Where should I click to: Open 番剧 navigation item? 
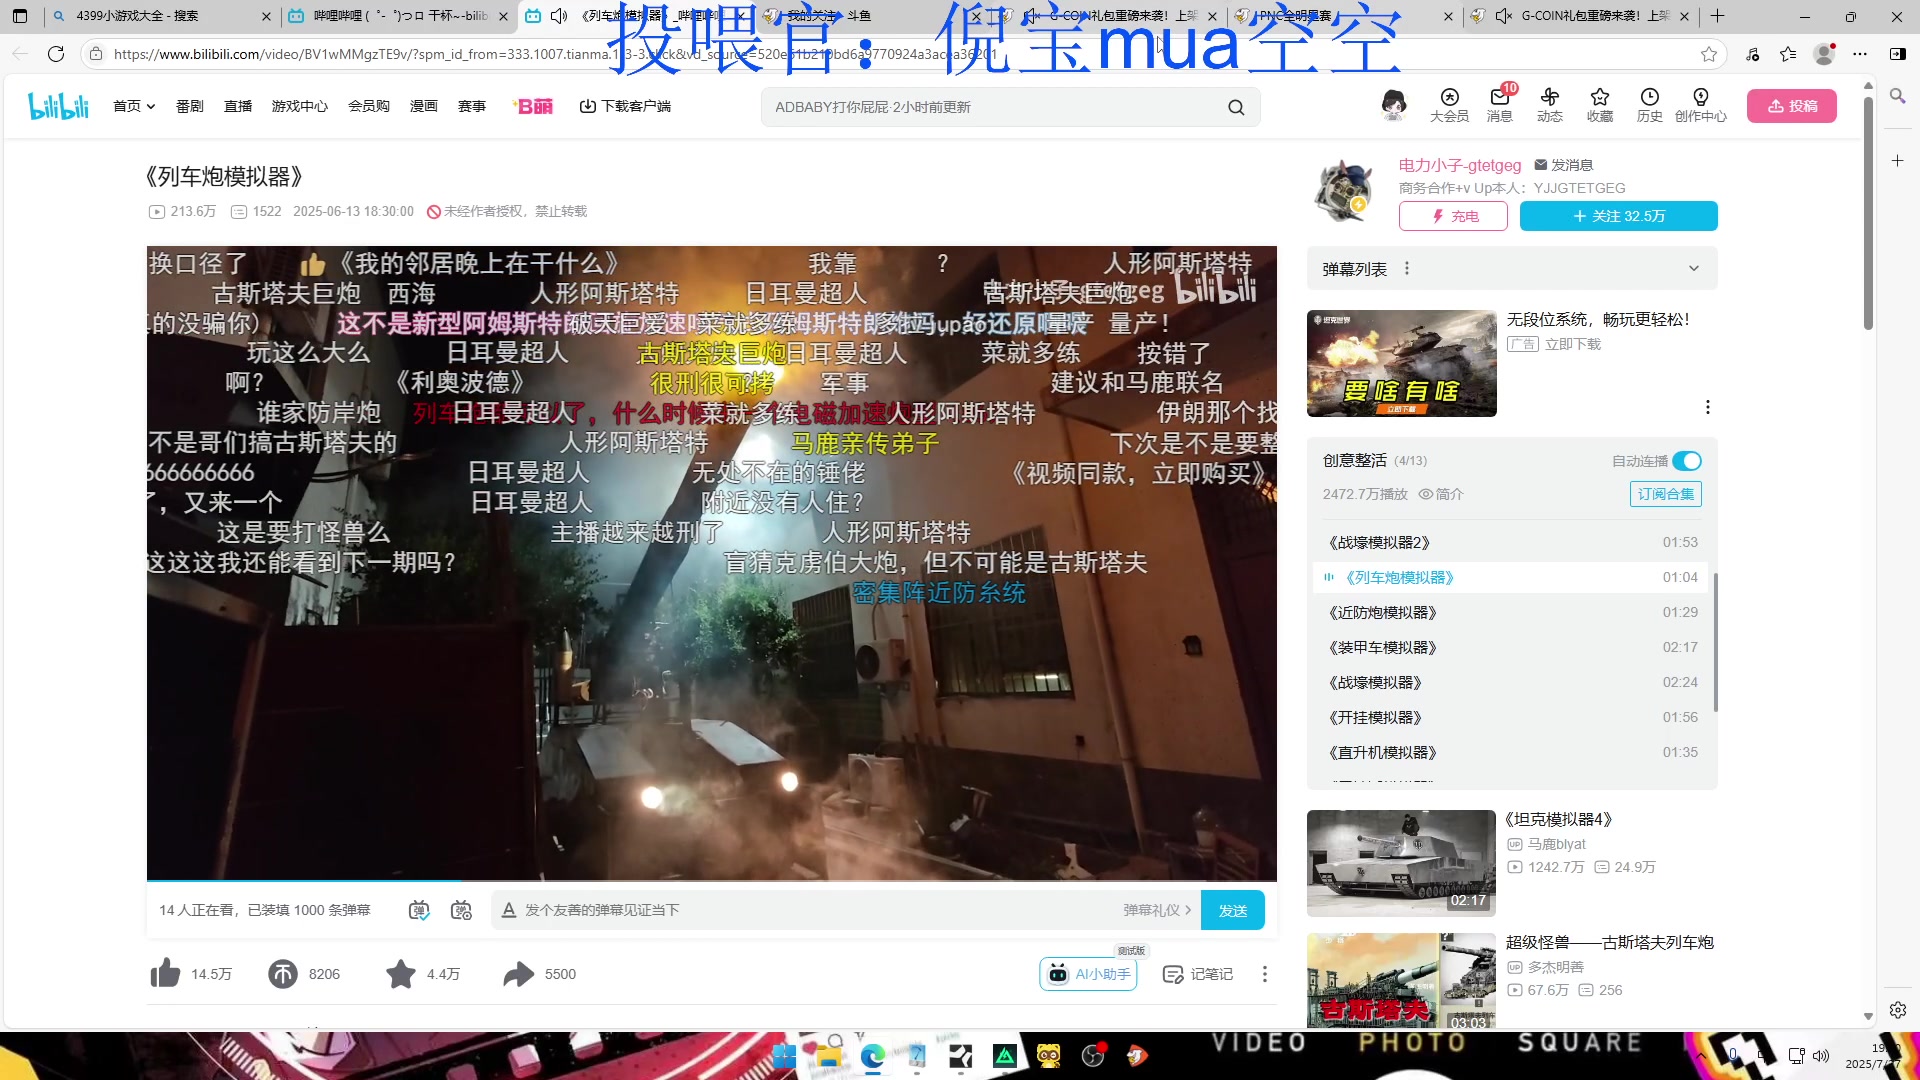pos(190,106)
